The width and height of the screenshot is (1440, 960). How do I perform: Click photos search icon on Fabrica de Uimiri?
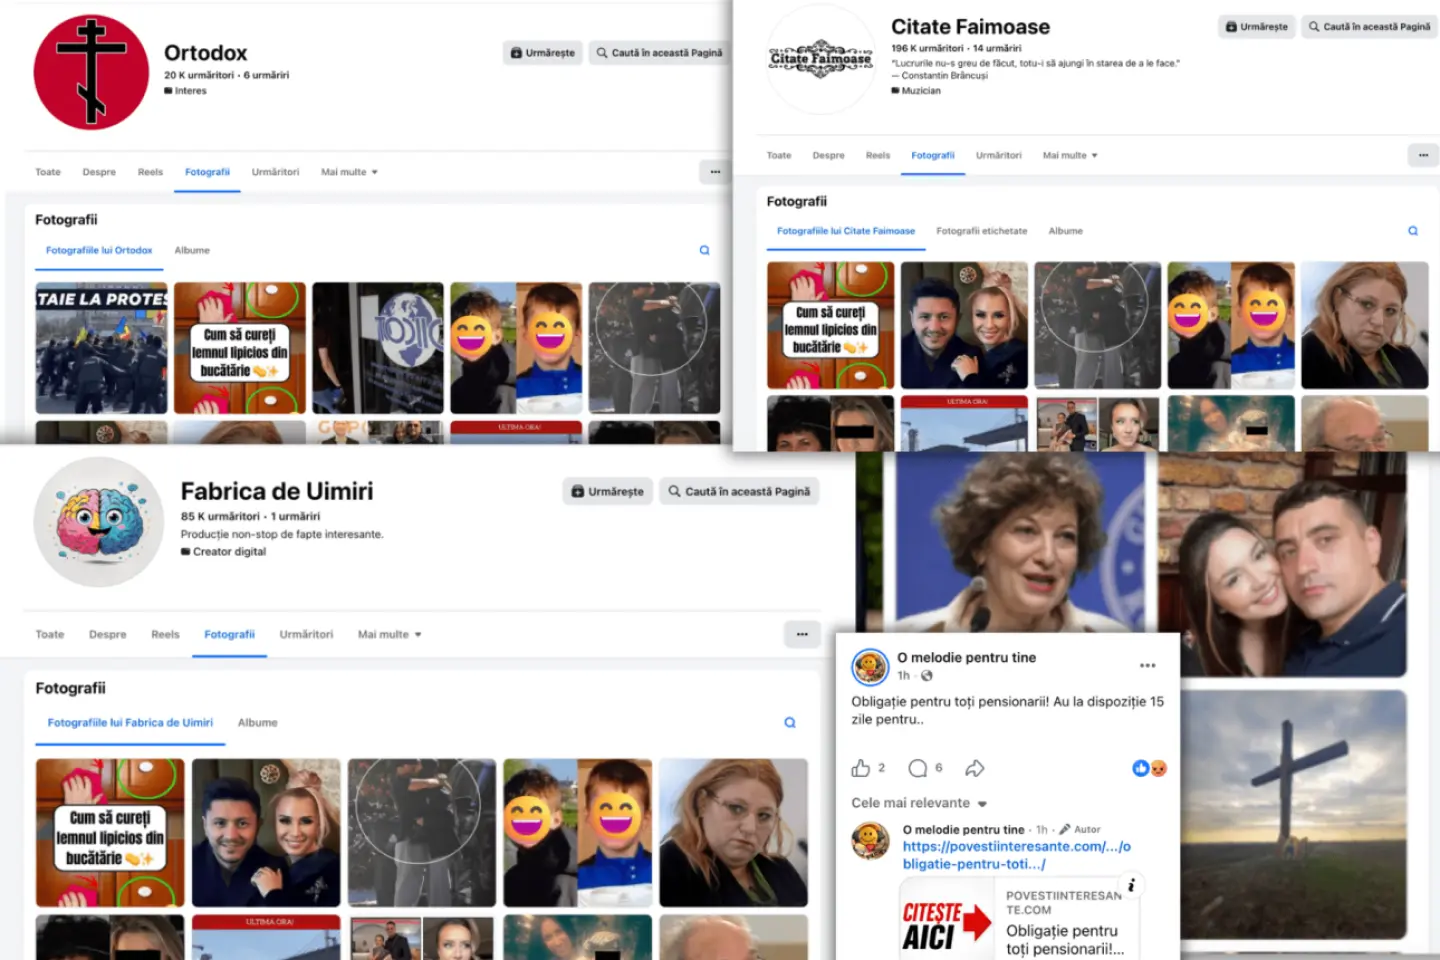[x=790, y=722]
